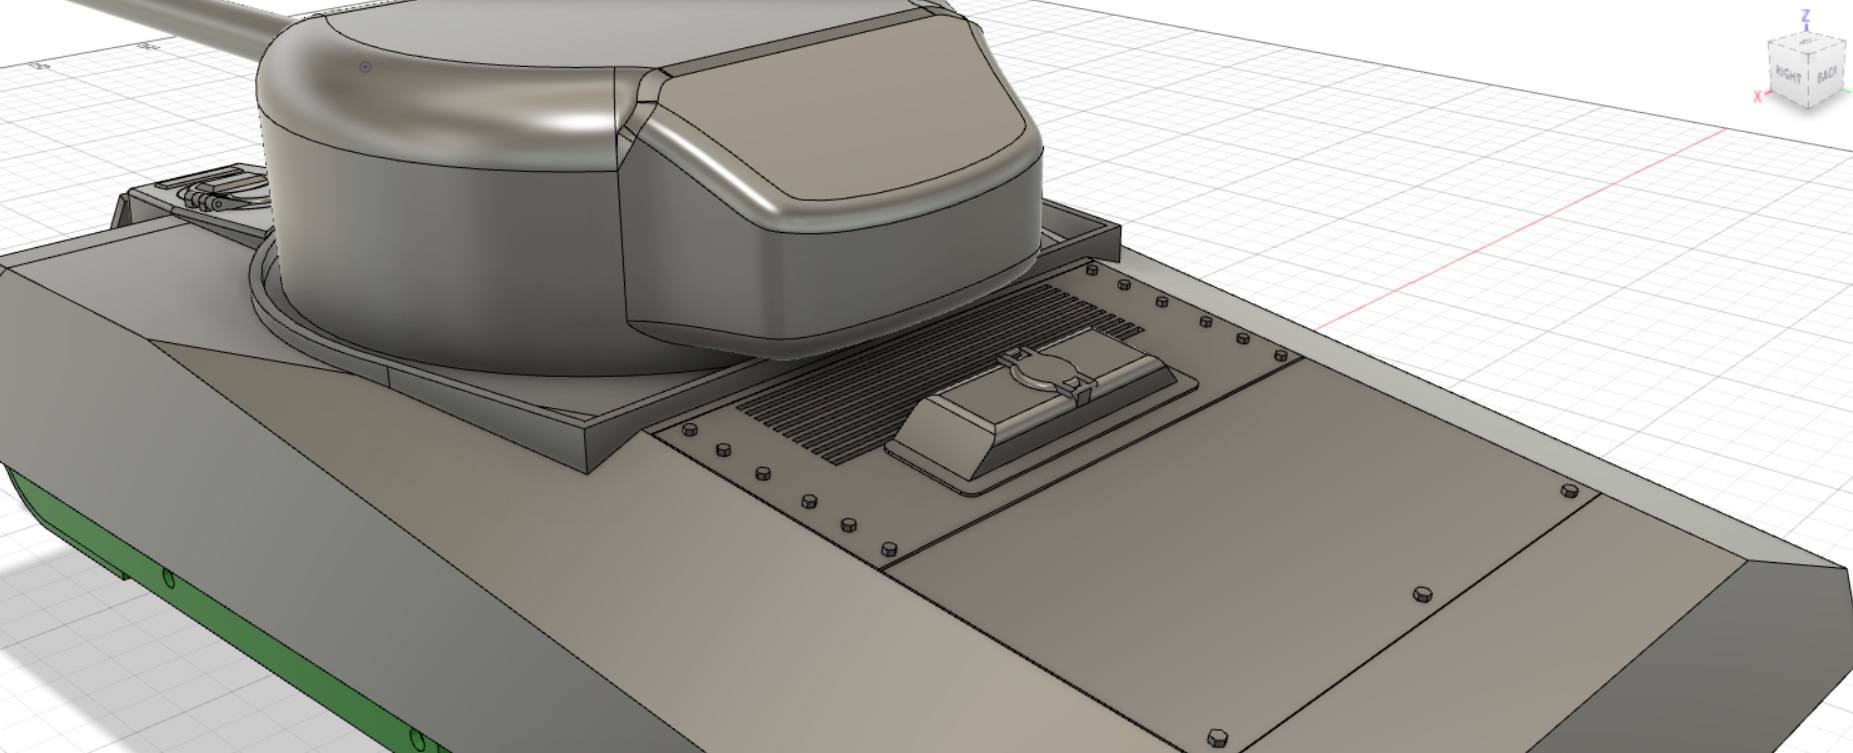Select the clamp latch on engine hatch

click(x=1048, y=371)
